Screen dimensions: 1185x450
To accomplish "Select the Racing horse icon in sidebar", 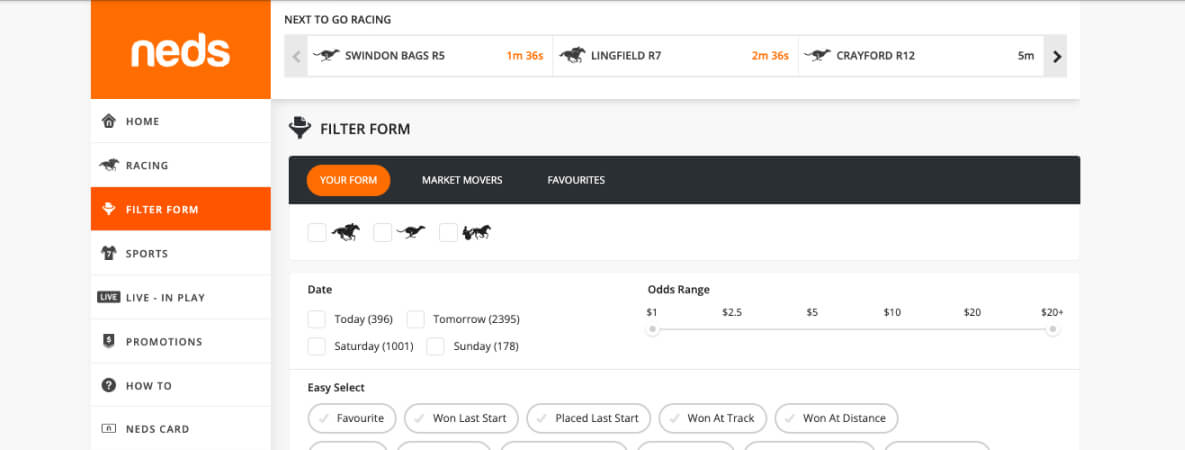I will [109, 165].
